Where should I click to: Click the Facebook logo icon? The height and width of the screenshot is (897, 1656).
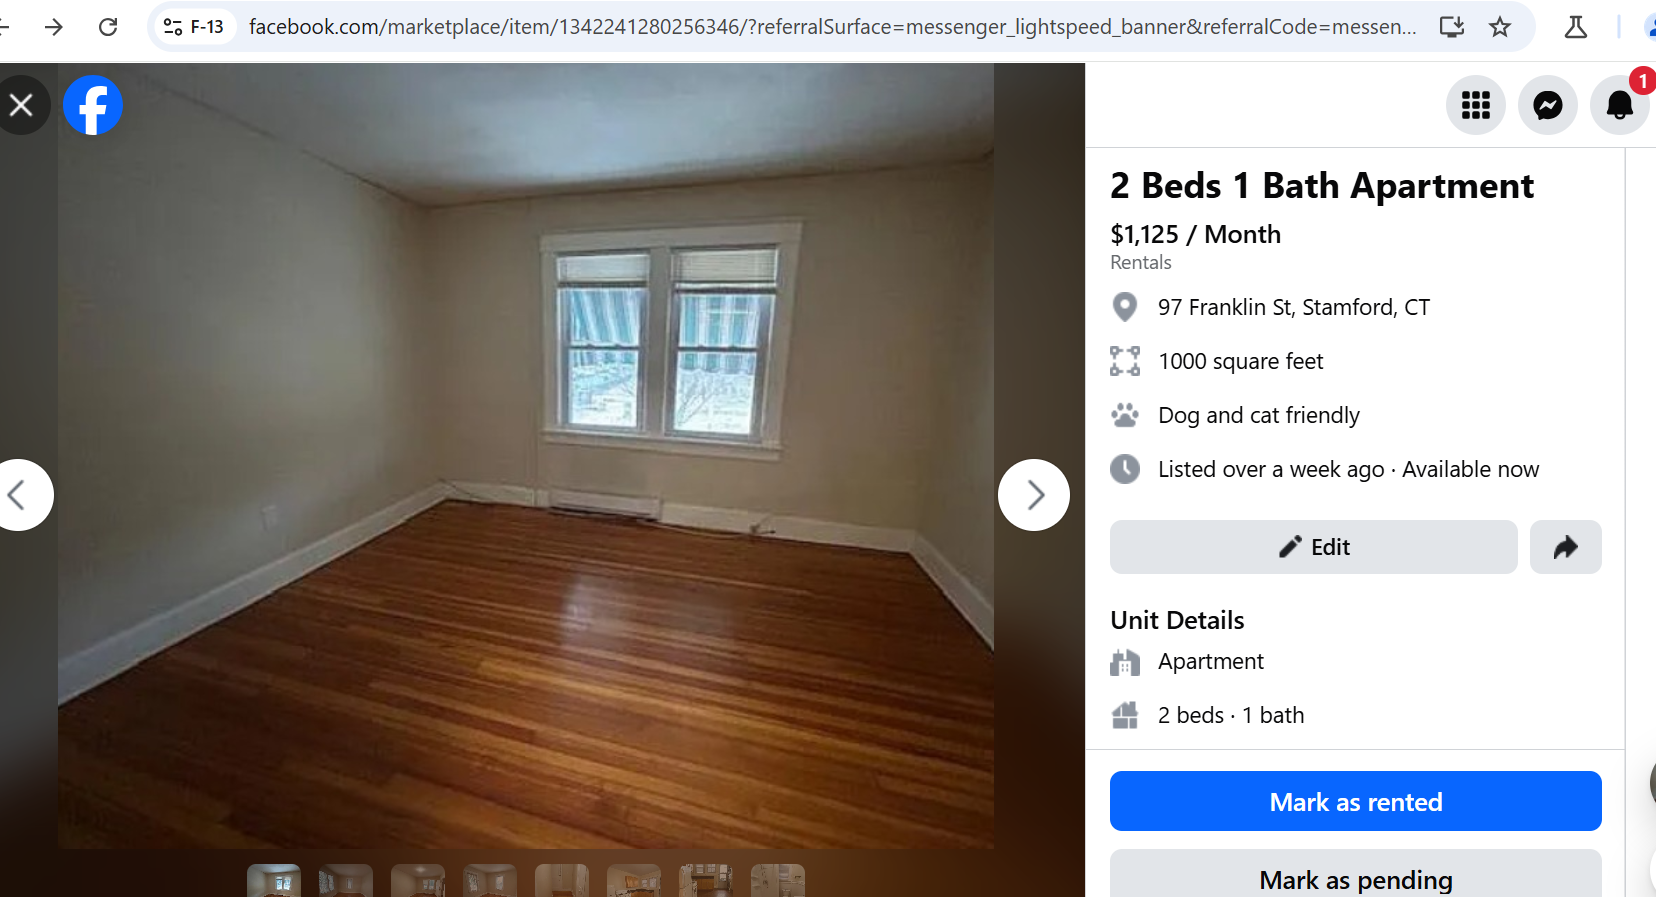click(x=93, y=105)
